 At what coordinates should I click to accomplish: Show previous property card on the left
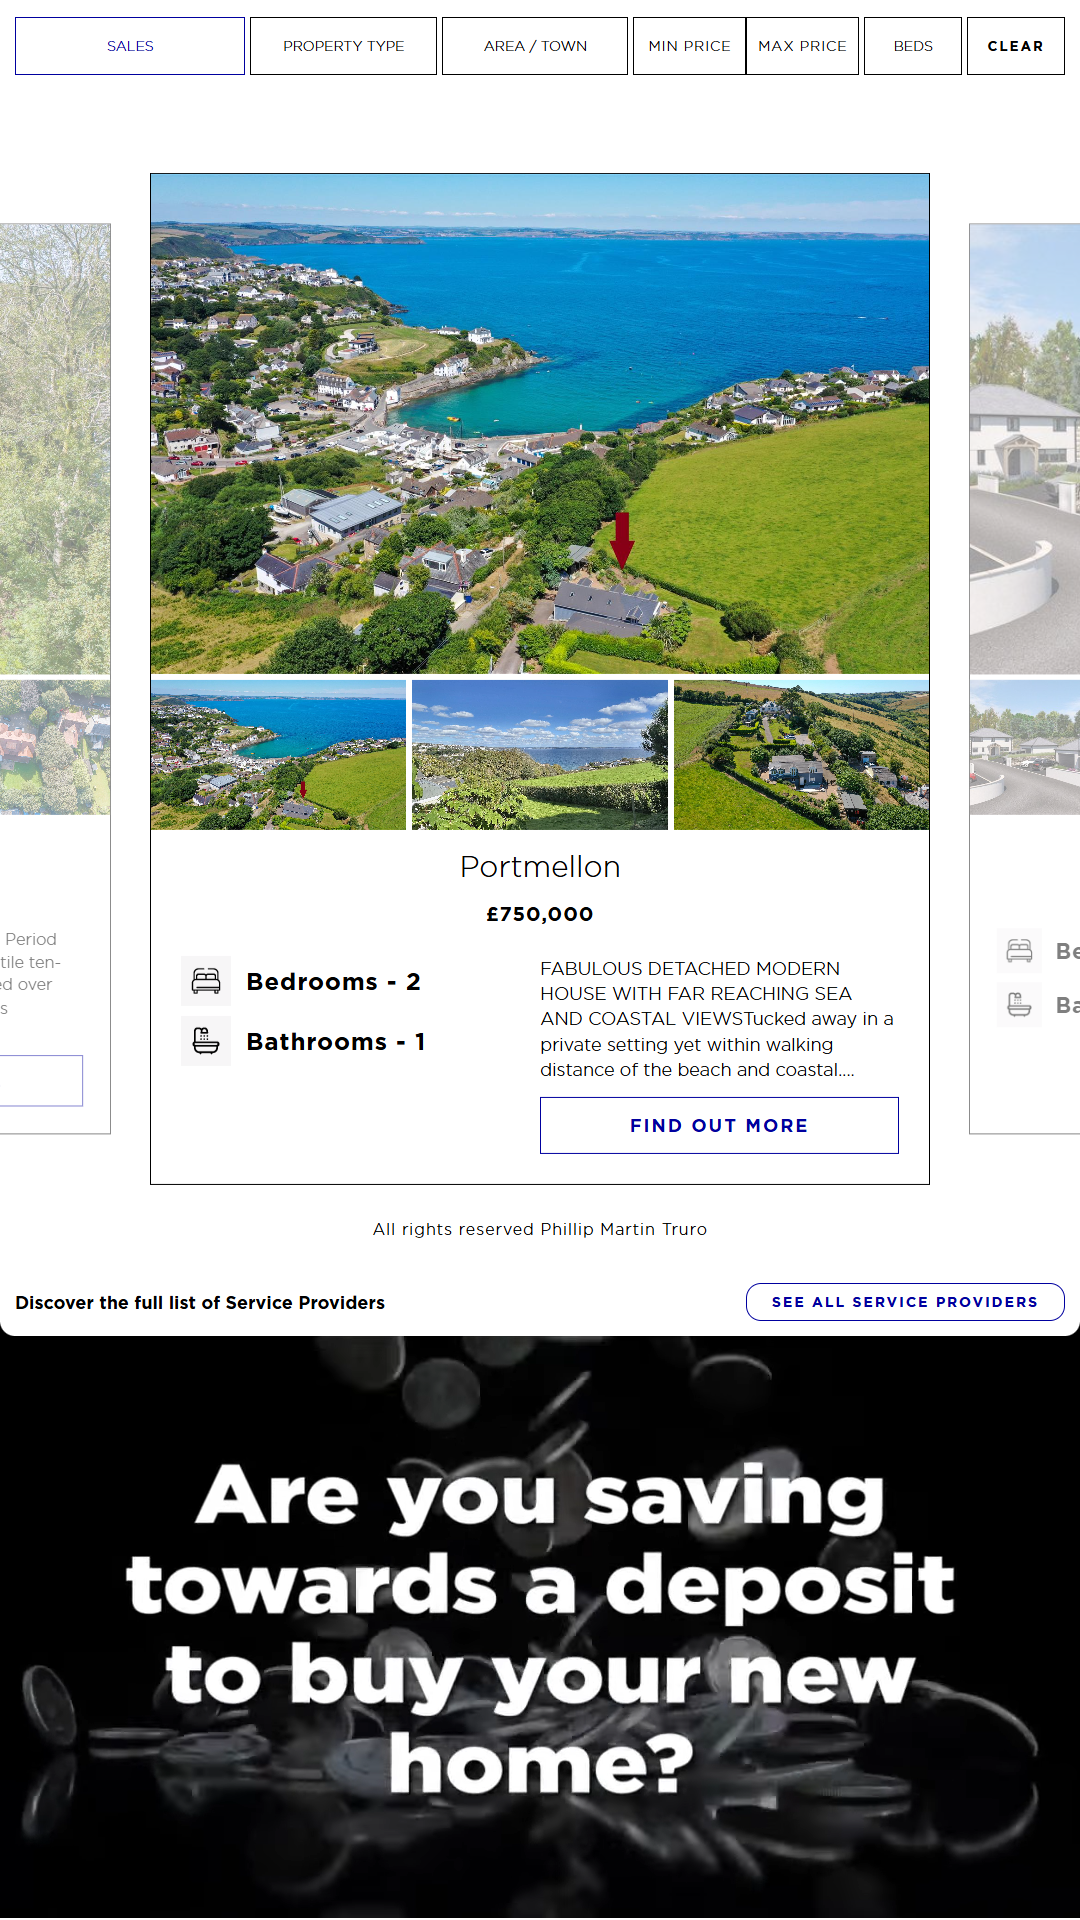(x=55, y=678)
